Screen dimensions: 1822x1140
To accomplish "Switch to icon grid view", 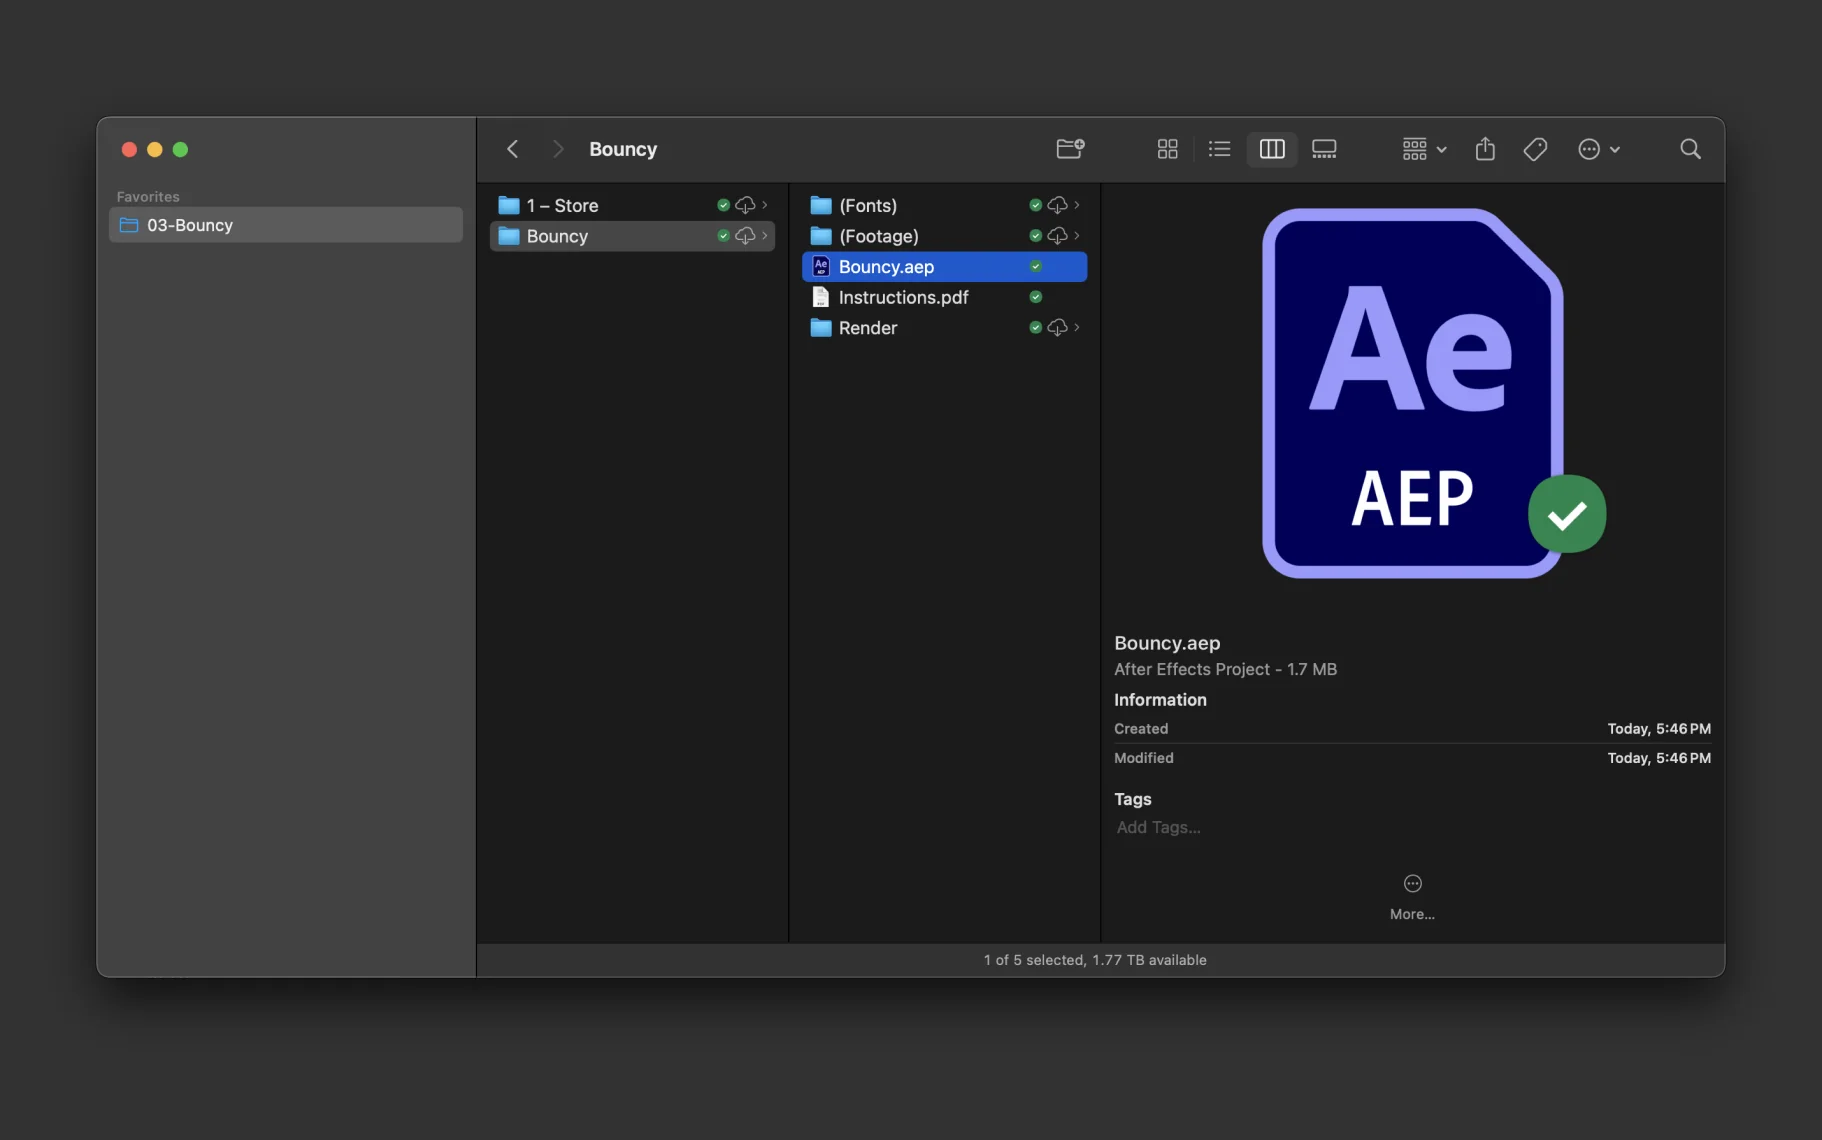I will click(1167, 149).
